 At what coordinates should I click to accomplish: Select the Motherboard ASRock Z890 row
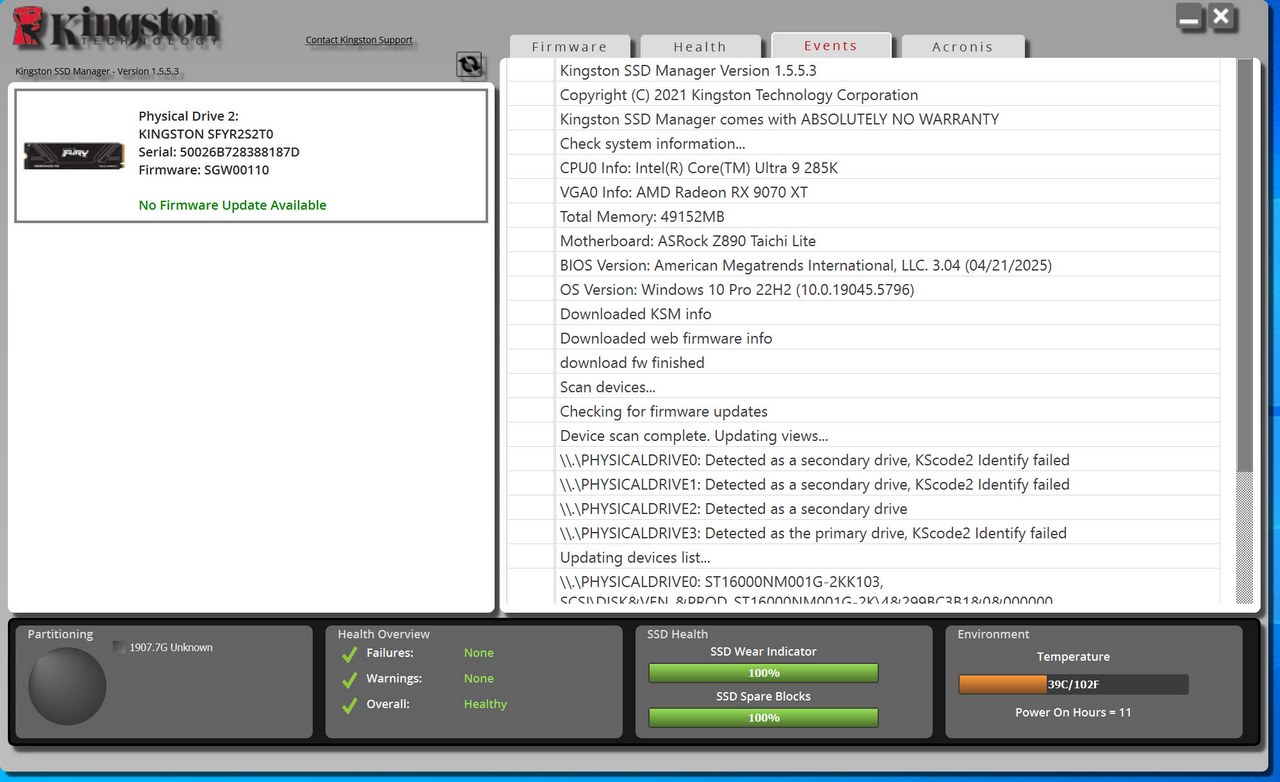click(863, 241)
